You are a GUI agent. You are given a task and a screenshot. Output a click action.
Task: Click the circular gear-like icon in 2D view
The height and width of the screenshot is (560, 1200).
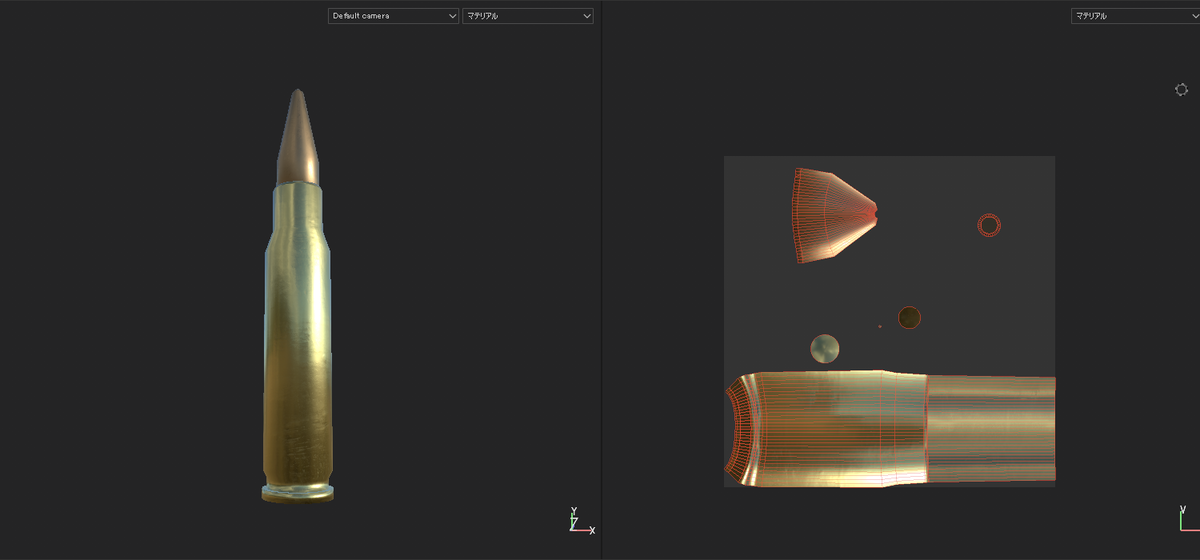(x=1181, y=90)
